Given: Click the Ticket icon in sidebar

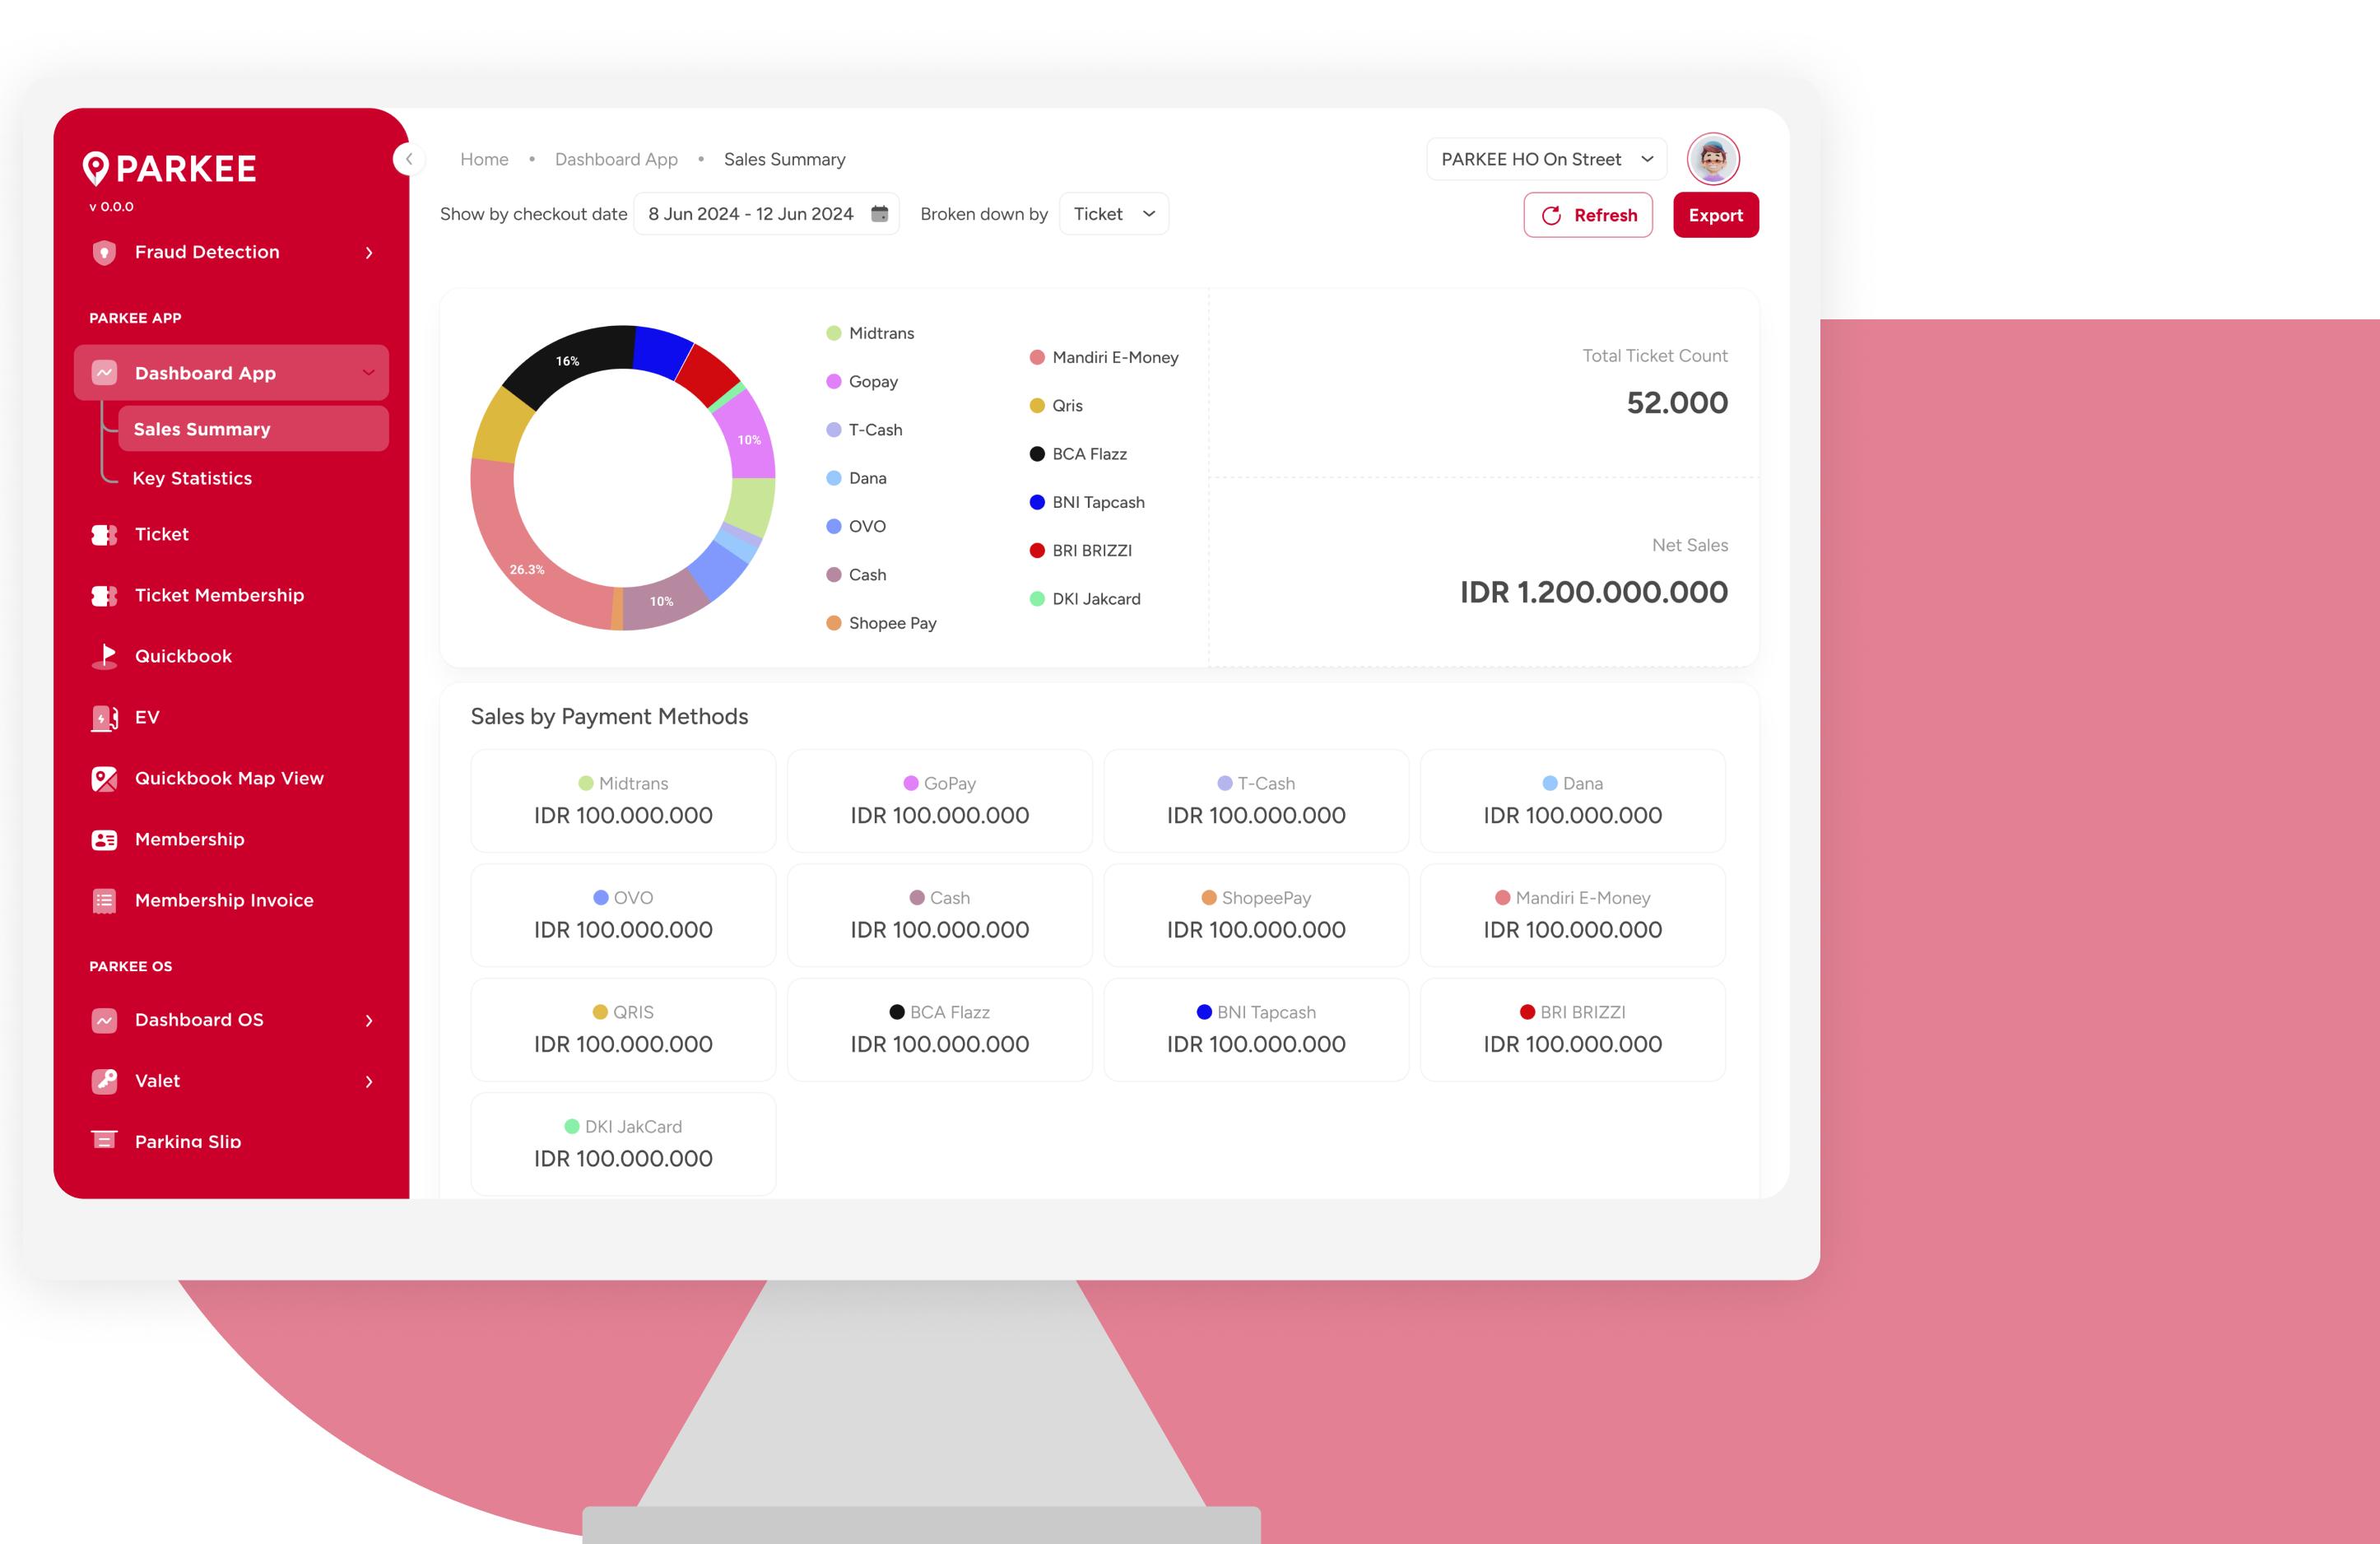Looking at the screenshot, I should 104,535.
